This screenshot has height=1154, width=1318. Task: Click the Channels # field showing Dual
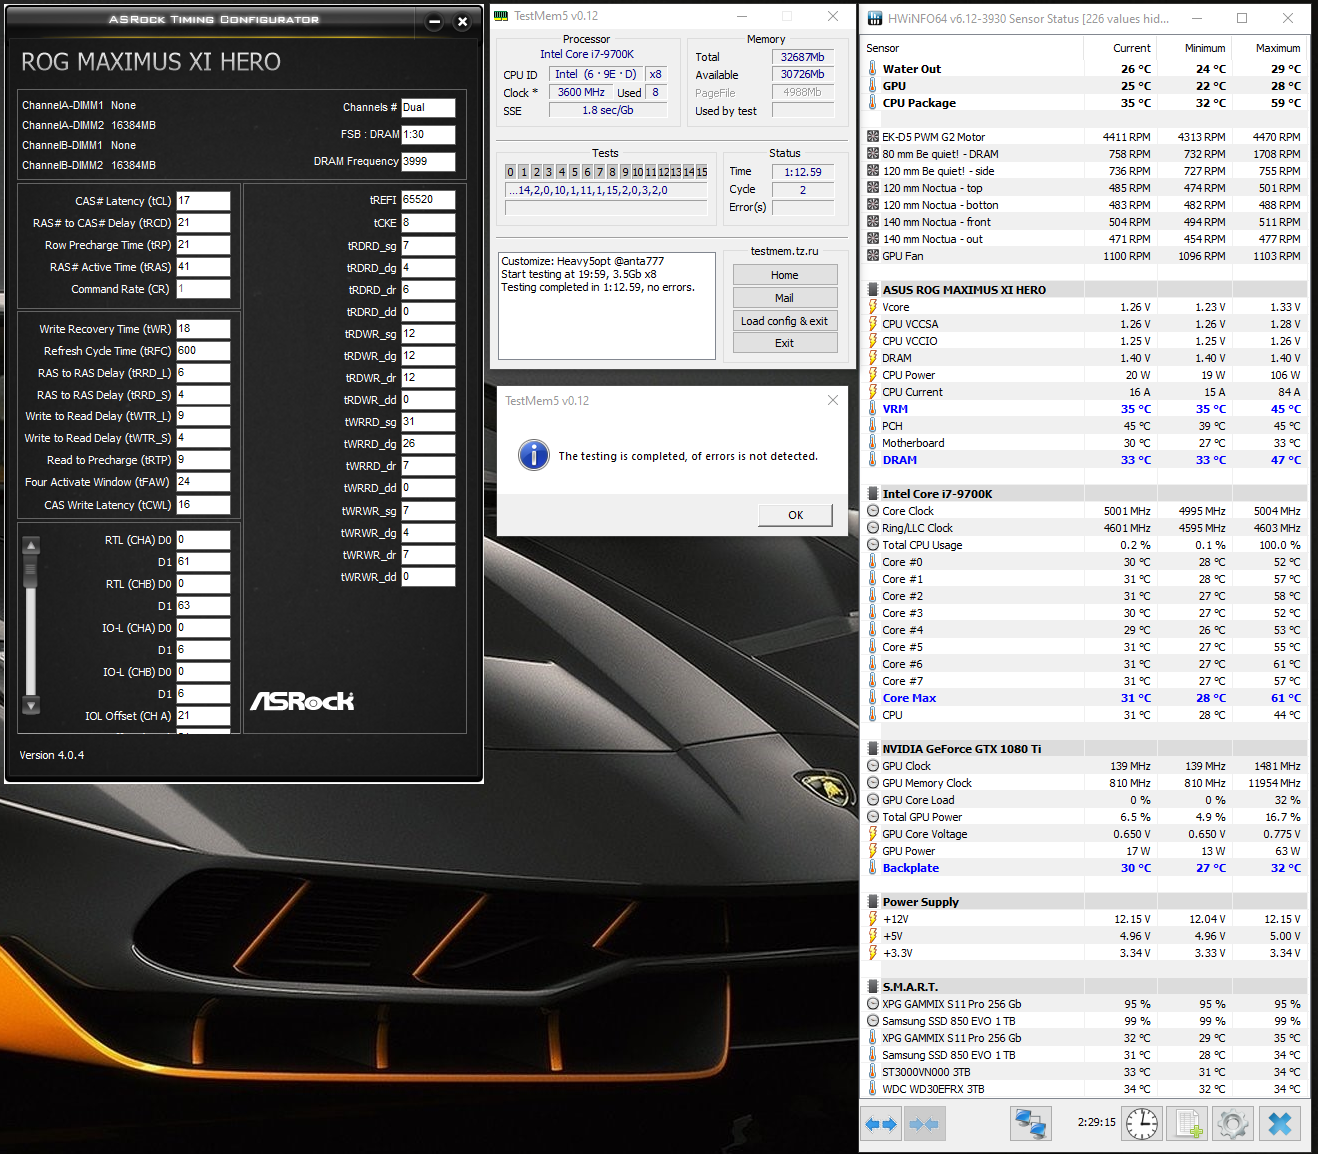point(428,108)
